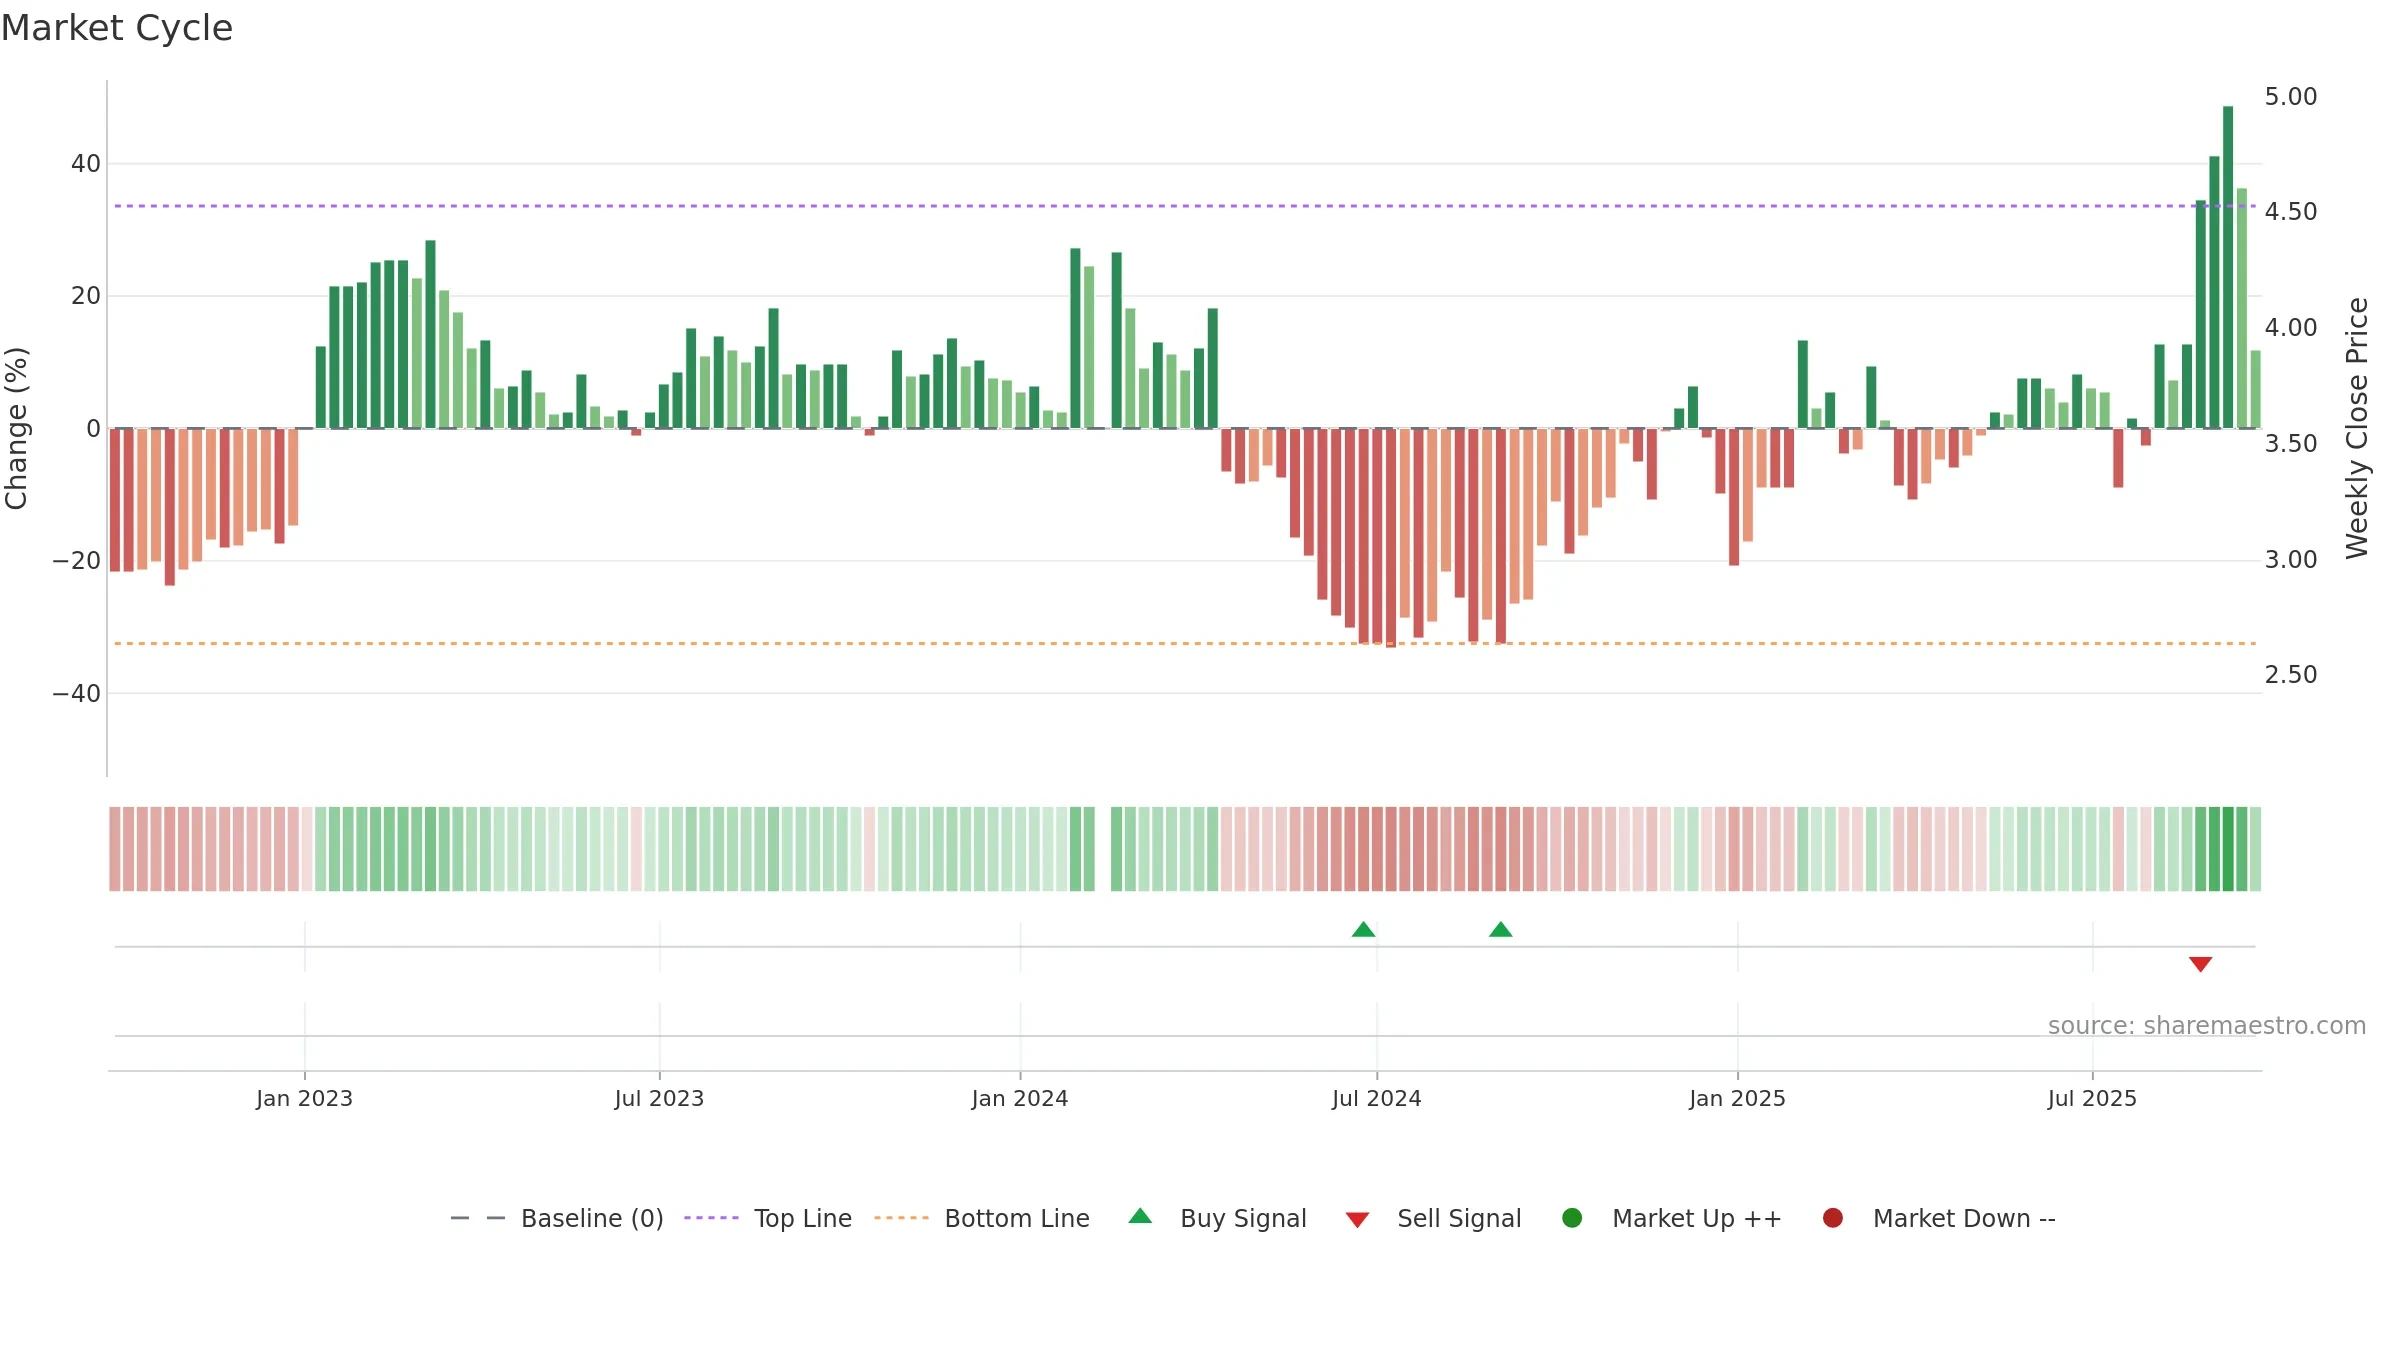Image resolution: width=2400 pixels, height=1350 pixels.
Task: Toggle the Baseline (0) legend entry
Action: click(557, 1218)
